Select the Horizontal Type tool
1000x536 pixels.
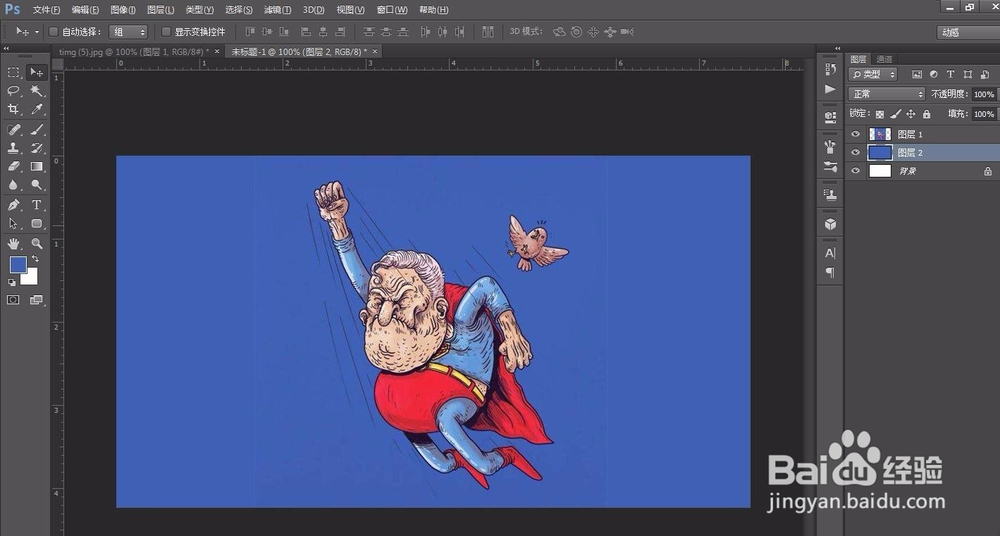tap(37, 205)
